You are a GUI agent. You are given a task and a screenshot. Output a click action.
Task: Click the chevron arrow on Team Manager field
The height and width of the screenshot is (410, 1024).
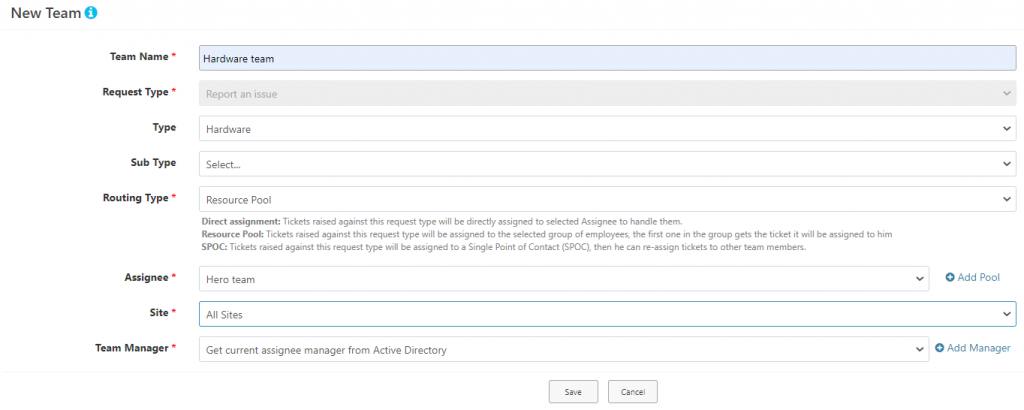[x=919, y=349]
